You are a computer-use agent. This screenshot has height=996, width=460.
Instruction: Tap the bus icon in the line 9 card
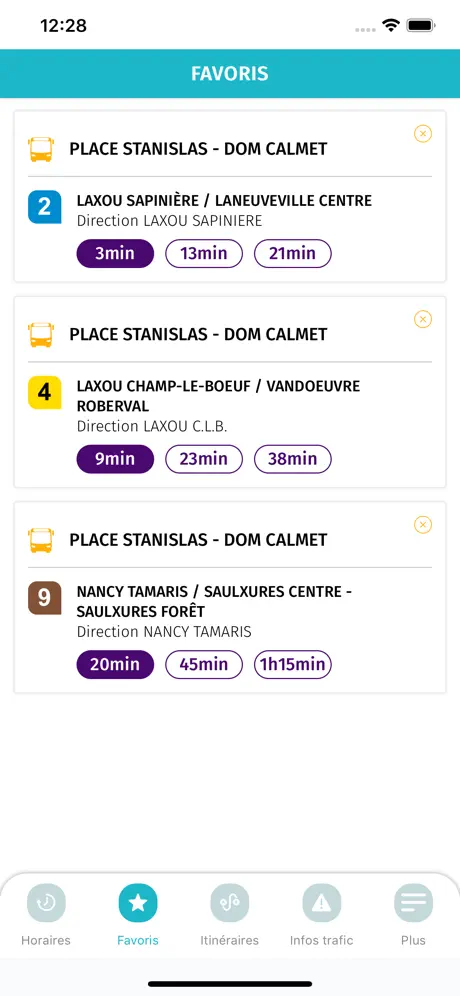coord(41,540)
